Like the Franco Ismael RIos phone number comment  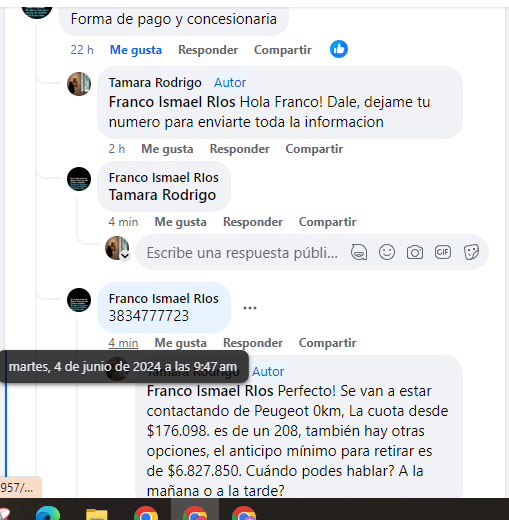[x=180, y=343]
